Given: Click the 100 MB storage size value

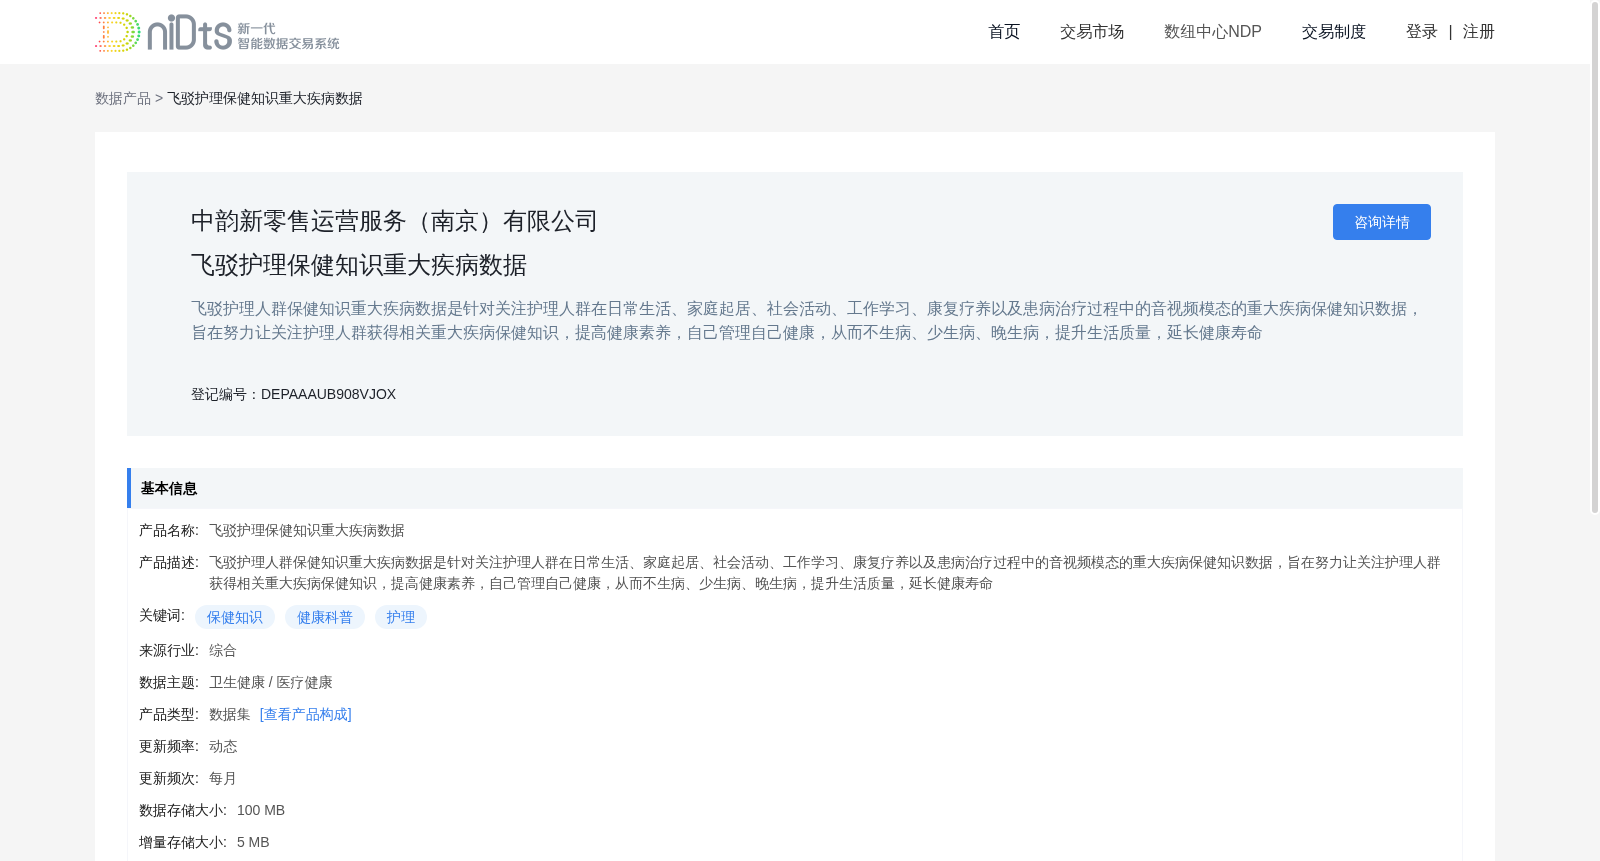Looking at the screenshot, I should (x=261, y=810).
